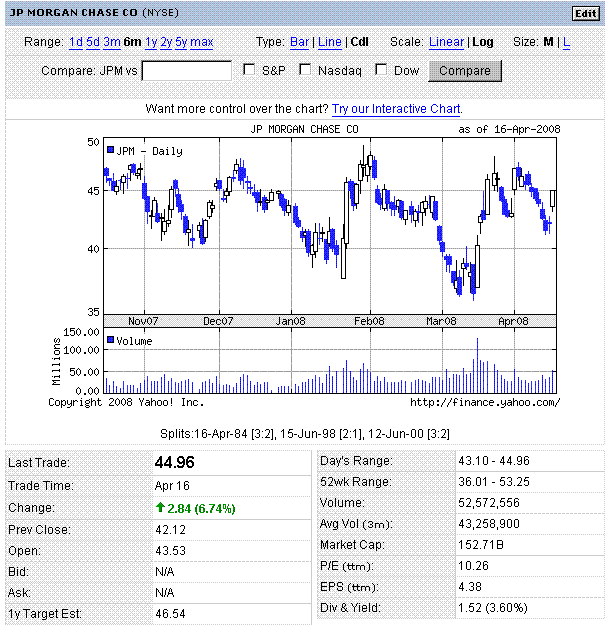Set chart range to 5d
The image size is (609, 625).
pyautogui.click(x=93, y=42)
